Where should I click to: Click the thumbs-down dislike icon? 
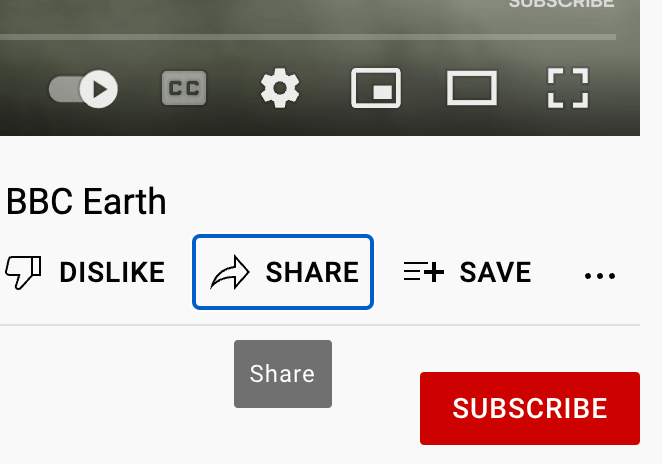(23, 272)
